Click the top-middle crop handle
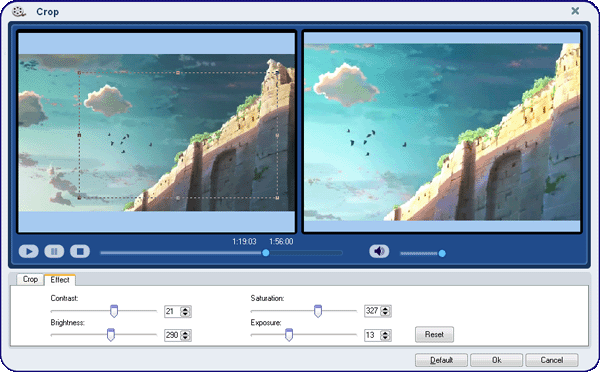This screenshot has height=372, width=600. (178, 72)
